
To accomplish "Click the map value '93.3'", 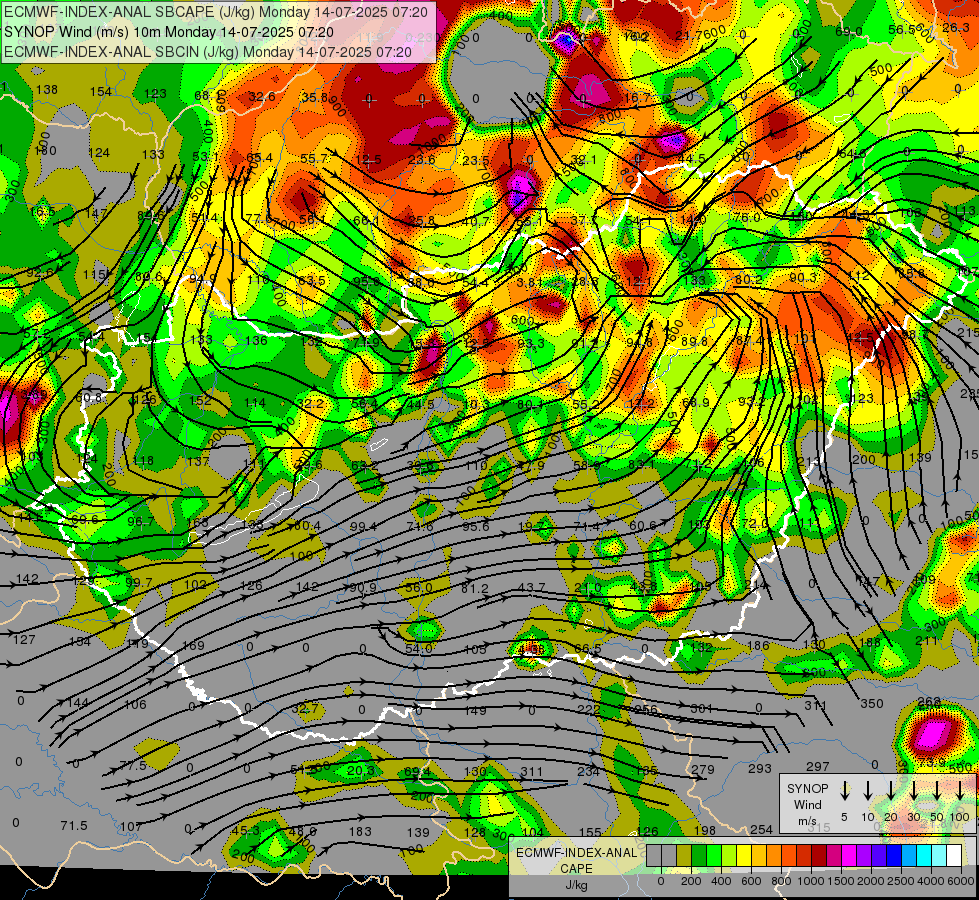I will [531, 344].
